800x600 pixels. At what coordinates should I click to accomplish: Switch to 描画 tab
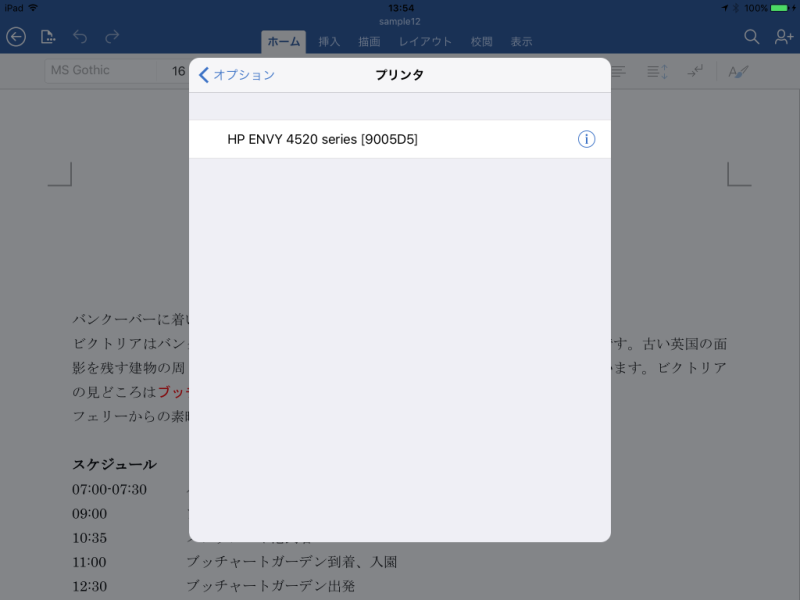(369, 42)
